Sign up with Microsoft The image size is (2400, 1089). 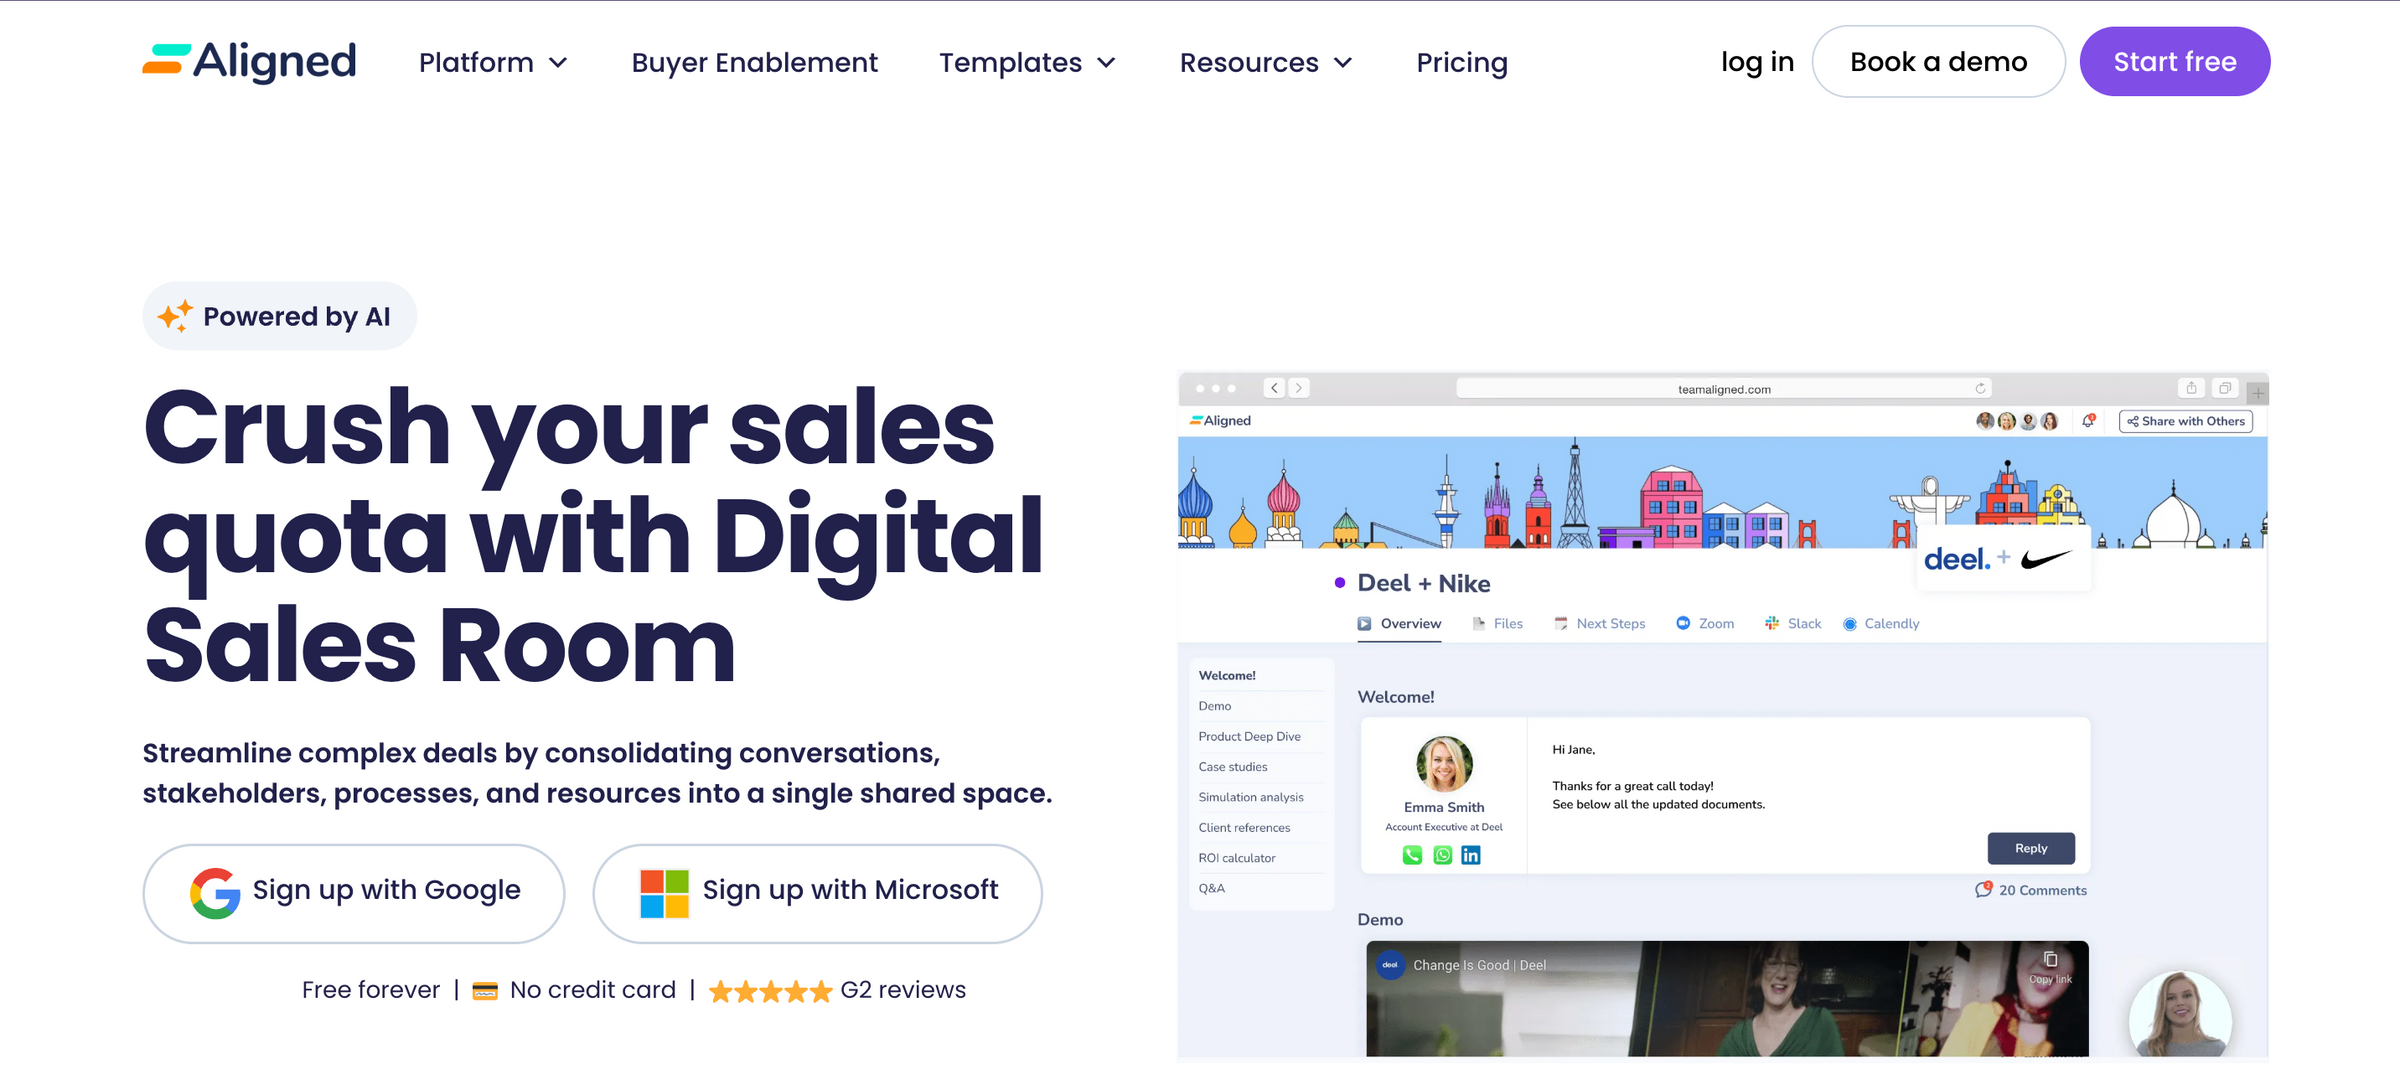point(817,893)
